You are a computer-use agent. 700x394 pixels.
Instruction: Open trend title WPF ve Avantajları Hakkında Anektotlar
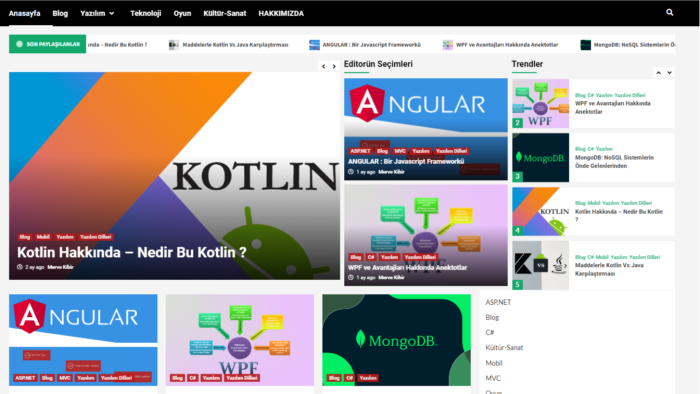click(x=612, y=108)
